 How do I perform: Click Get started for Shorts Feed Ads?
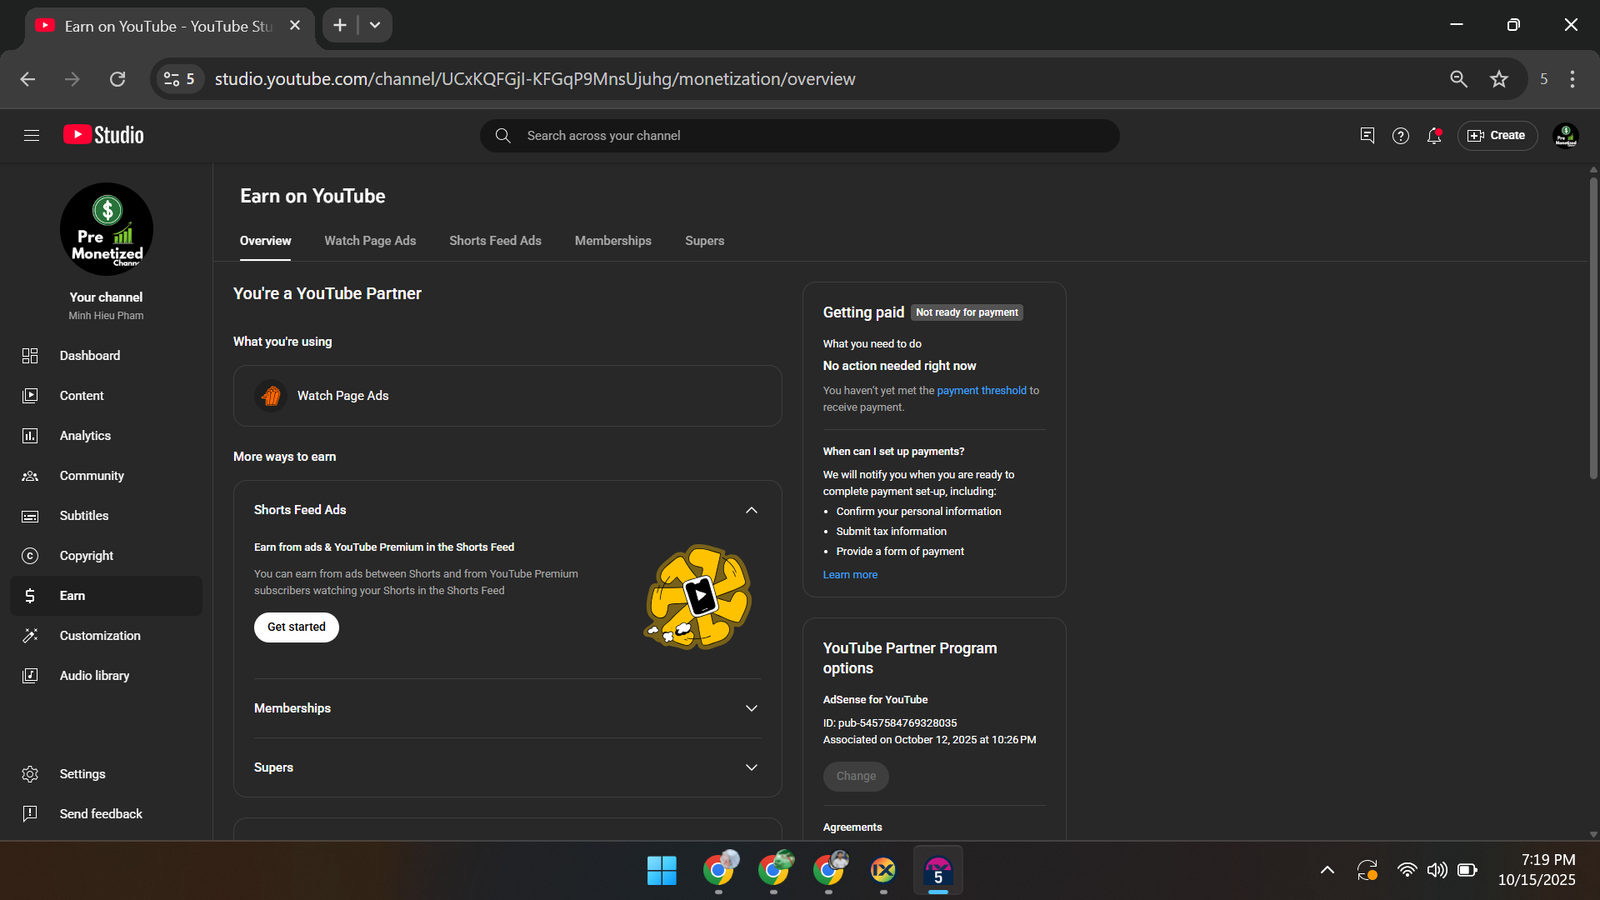(x=296, y=627)
